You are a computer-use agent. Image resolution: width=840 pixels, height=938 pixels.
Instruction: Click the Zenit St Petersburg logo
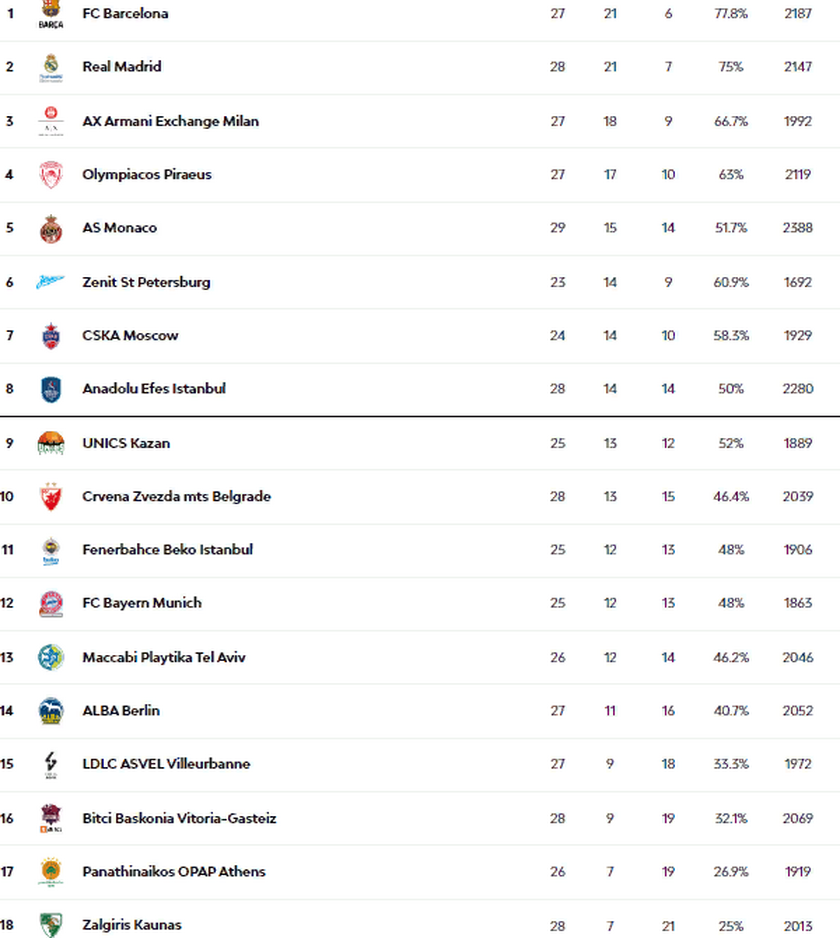(51, 282)
